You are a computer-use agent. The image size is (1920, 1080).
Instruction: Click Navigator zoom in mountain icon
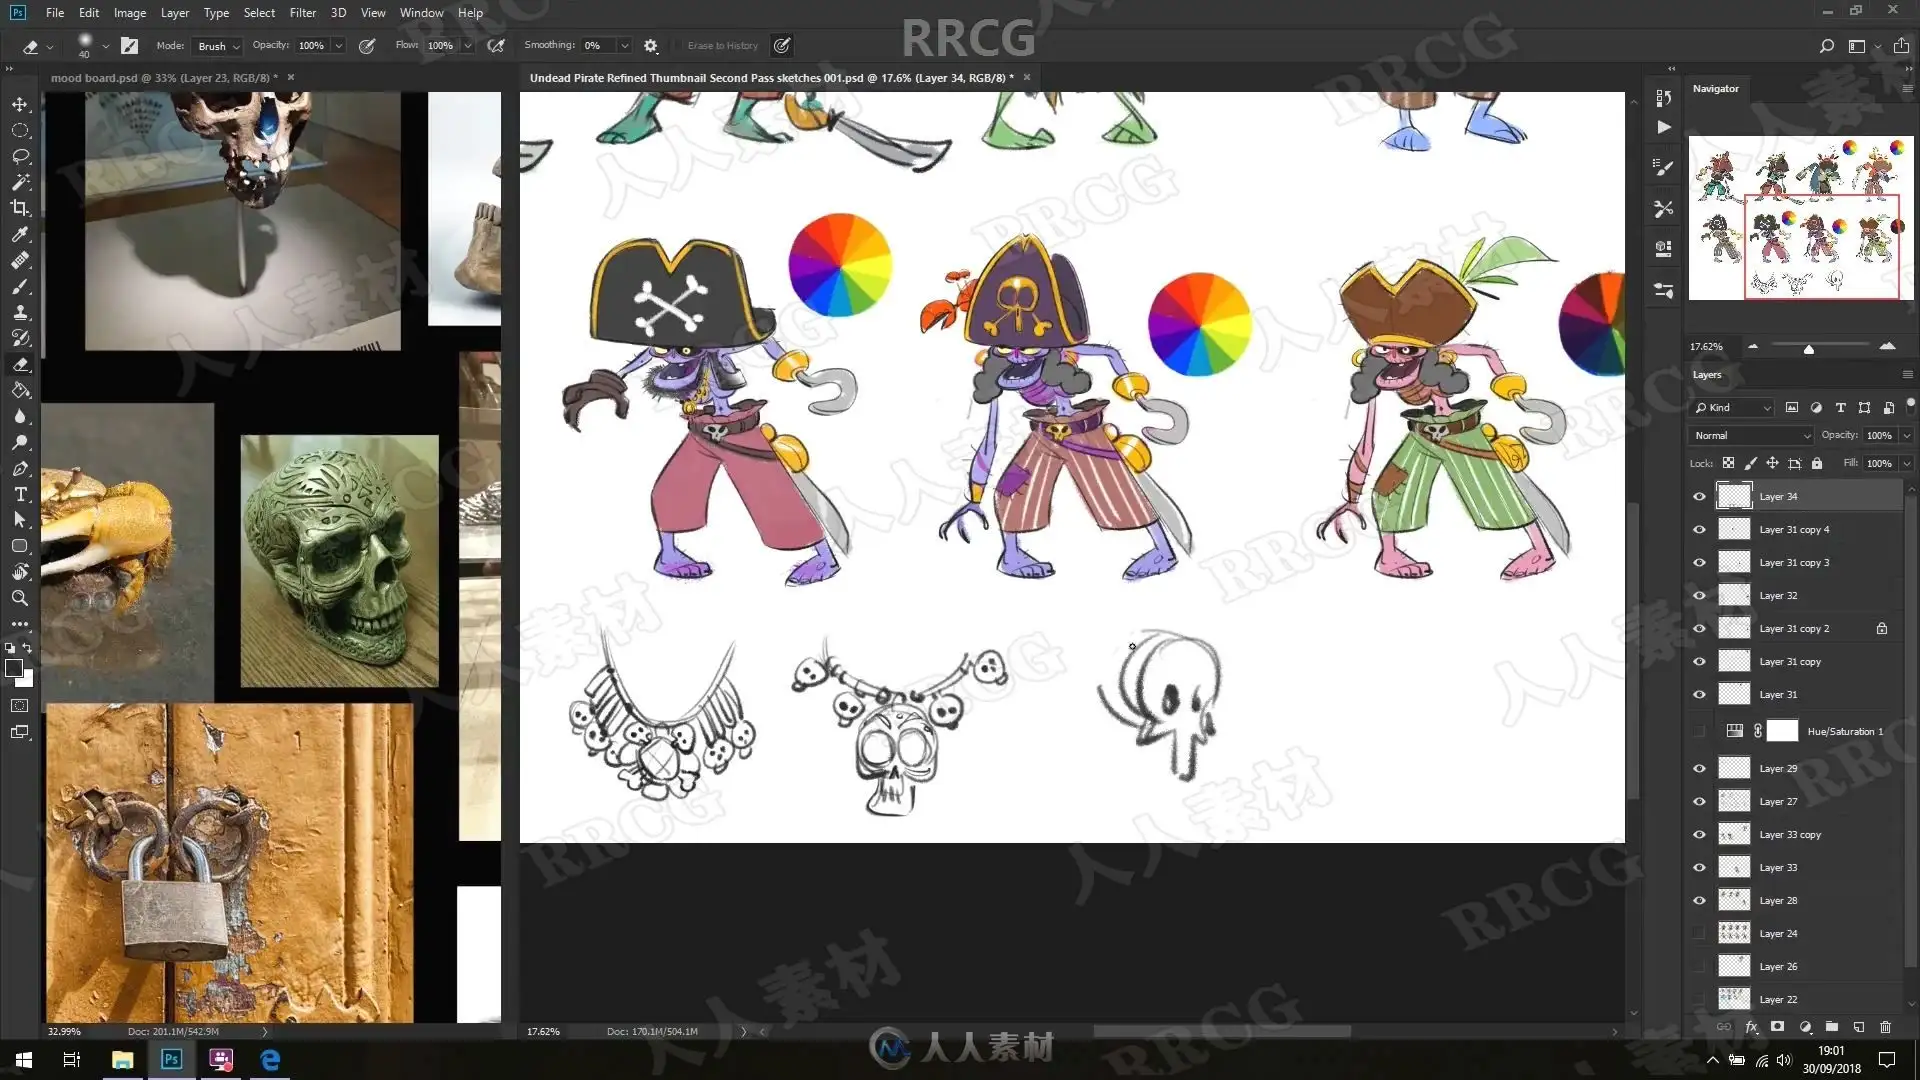pos(1887,346)
